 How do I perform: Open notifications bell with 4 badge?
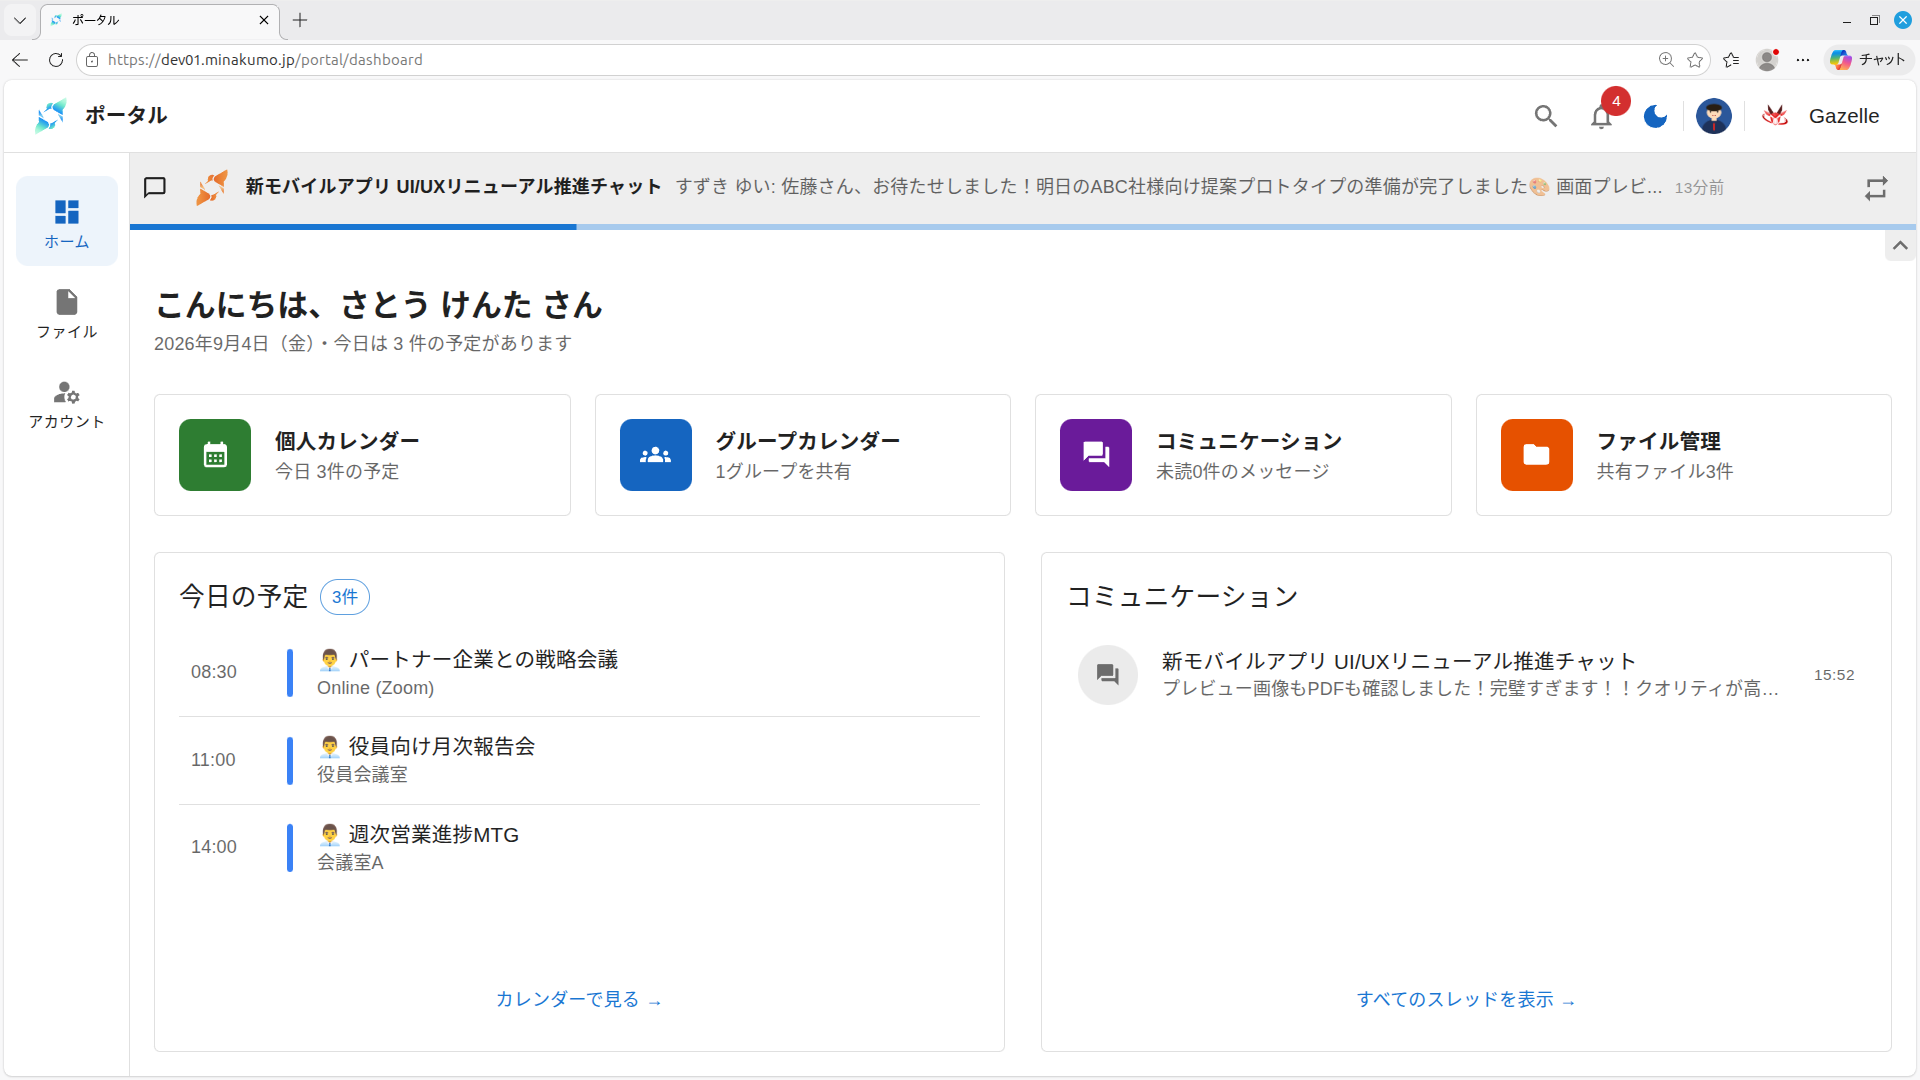pyautogui.click(x=1602, y=116)
